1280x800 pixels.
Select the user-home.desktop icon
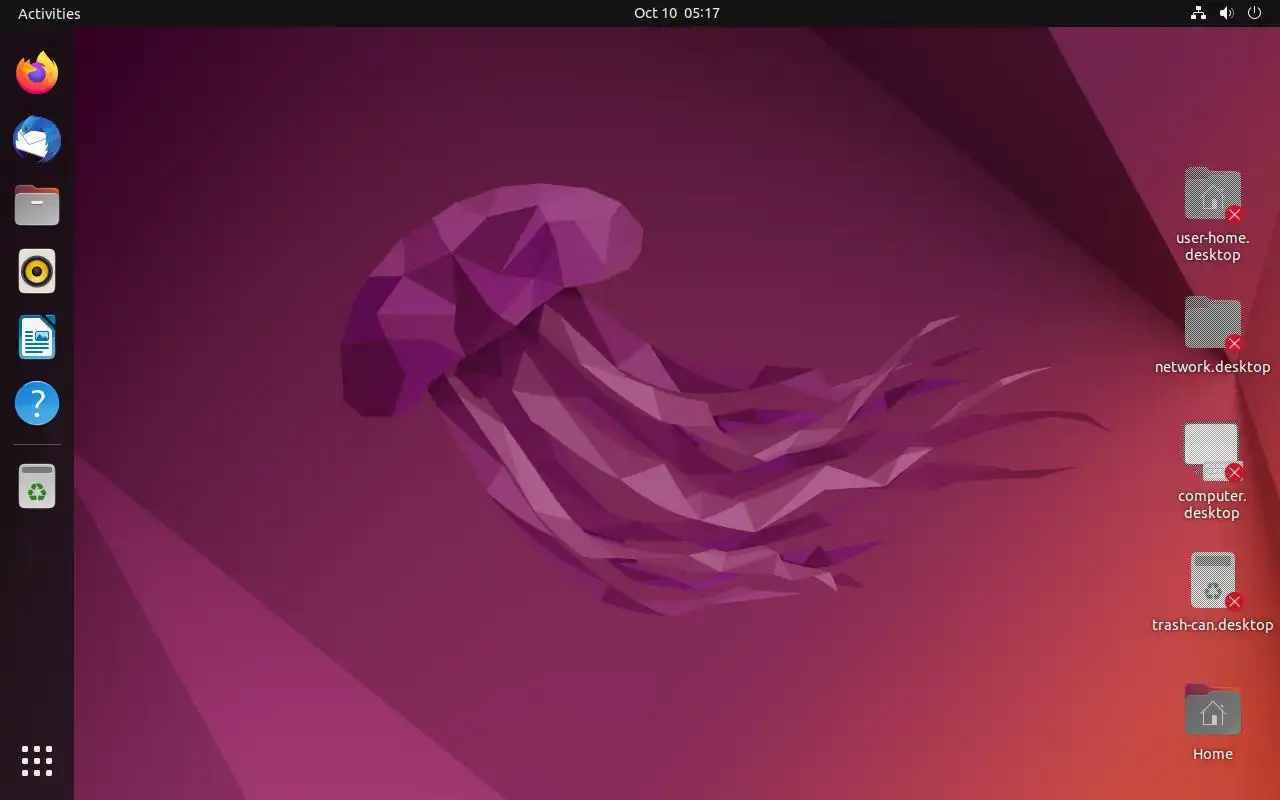coord(1213,195)
